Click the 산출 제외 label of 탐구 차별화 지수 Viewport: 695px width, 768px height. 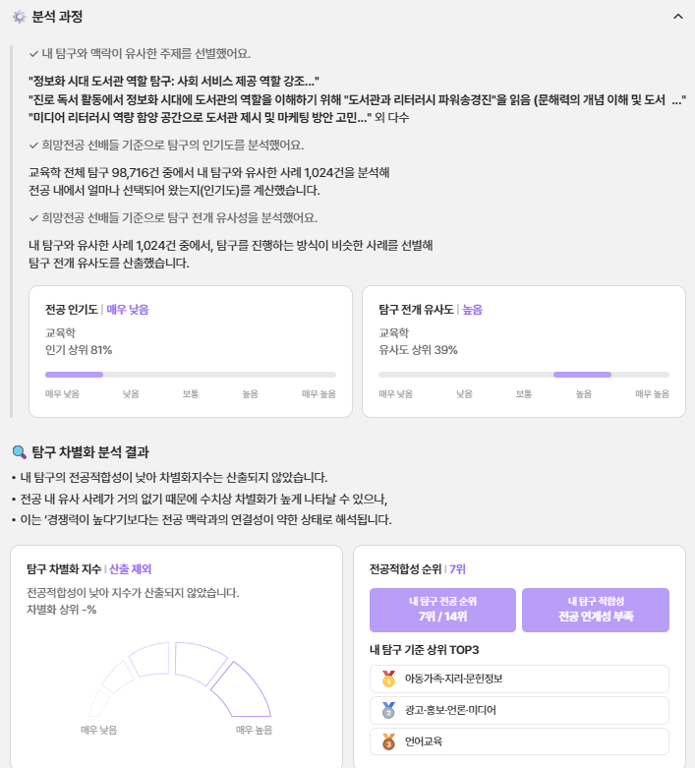[x=130, y=569]
